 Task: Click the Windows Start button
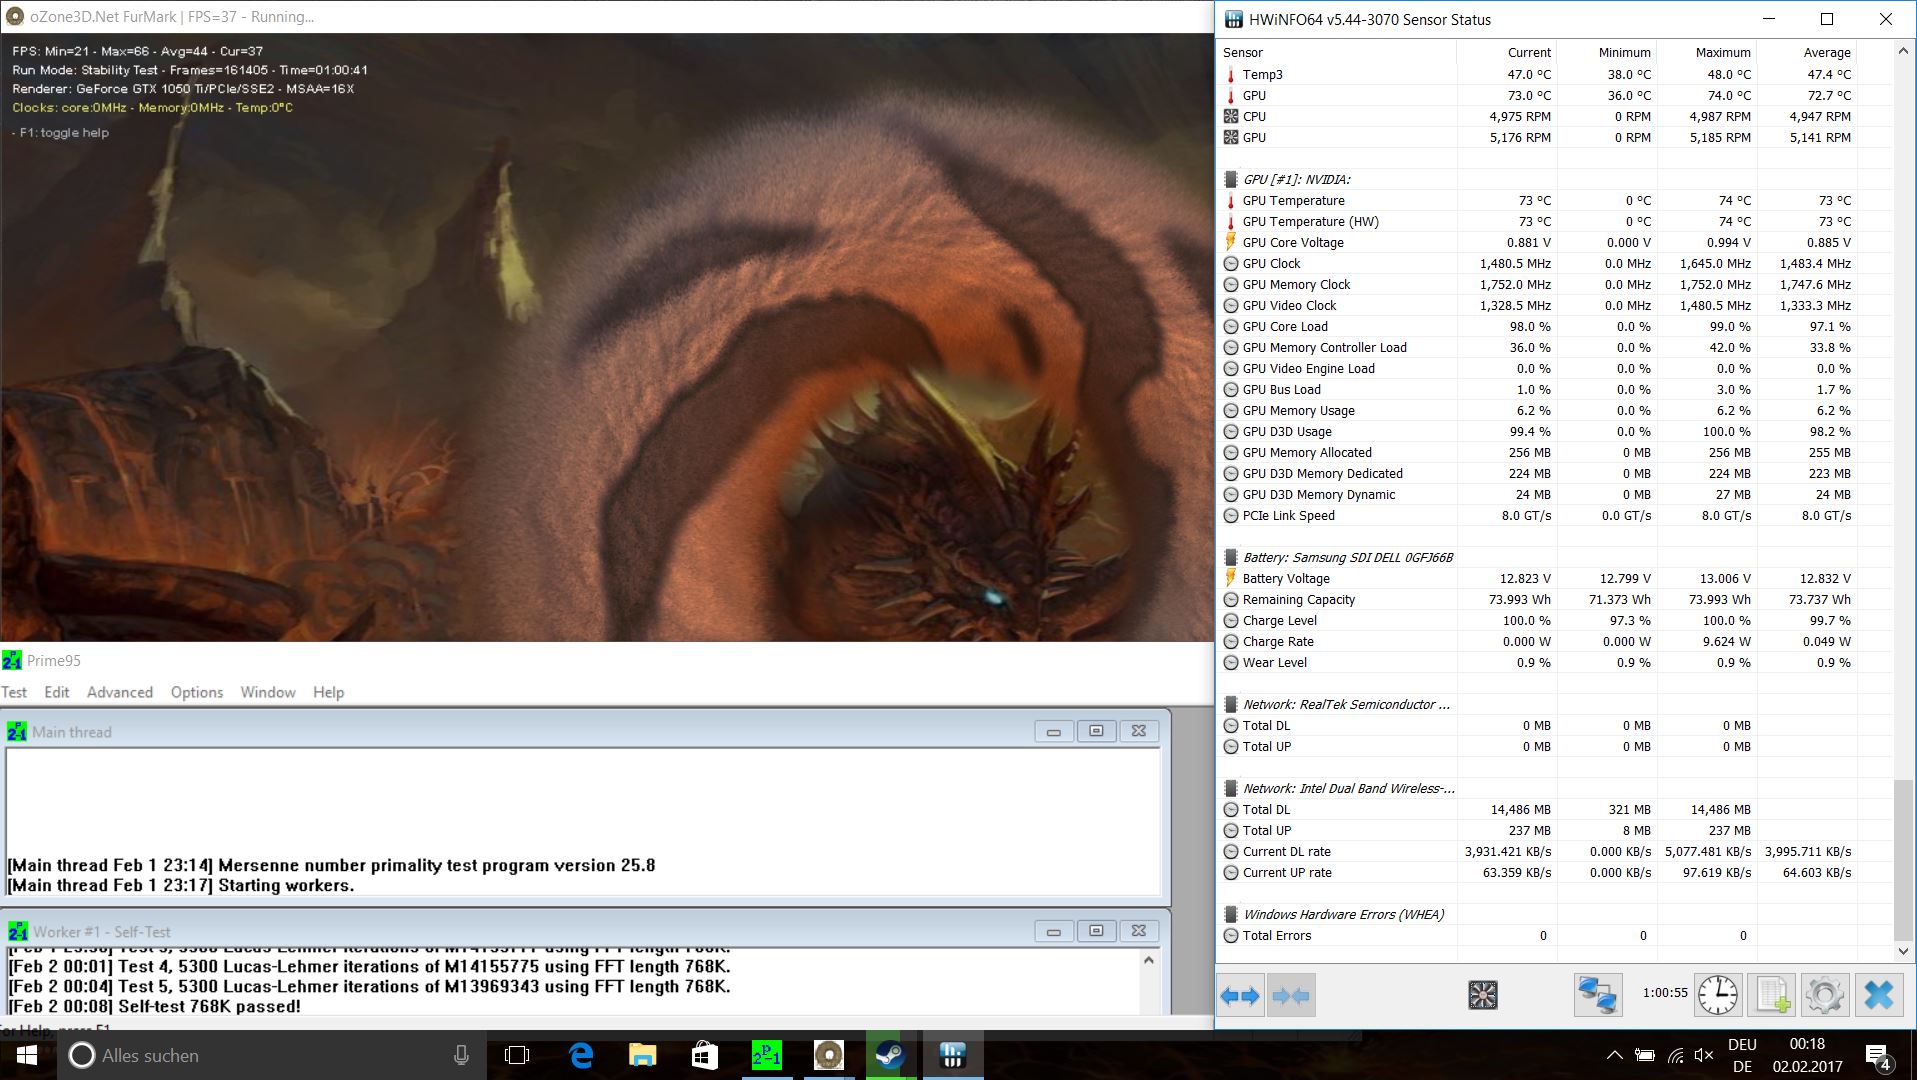(27, 1055)
